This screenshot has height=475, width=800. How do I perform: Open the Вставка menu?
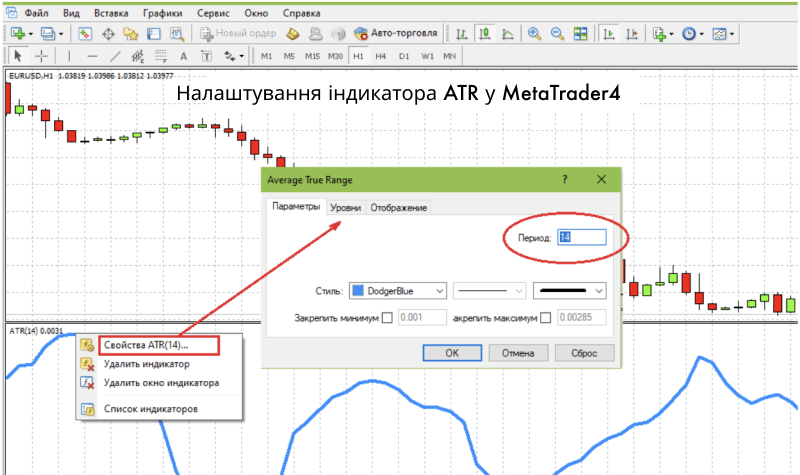(111, 13)
